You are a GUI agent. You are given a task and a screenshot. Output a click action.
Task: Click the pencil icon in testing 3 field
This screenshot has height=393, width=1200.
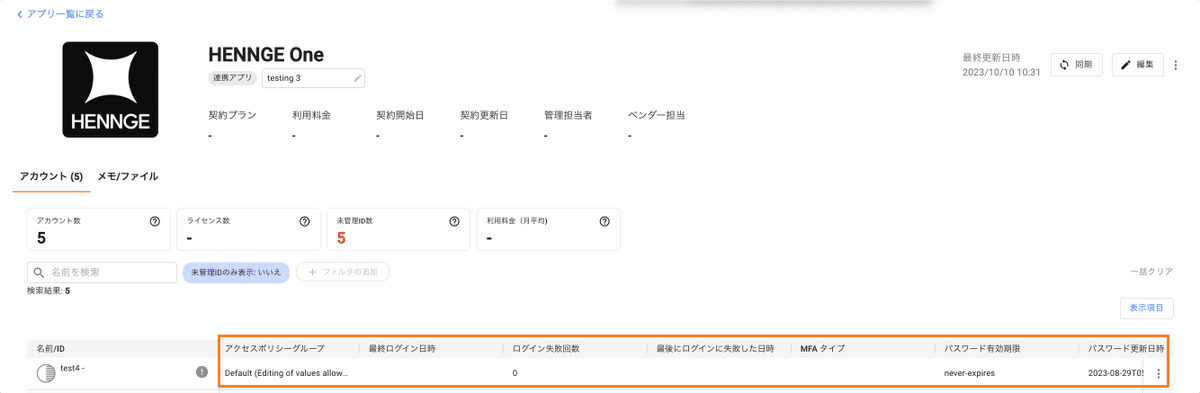[358, 78]
